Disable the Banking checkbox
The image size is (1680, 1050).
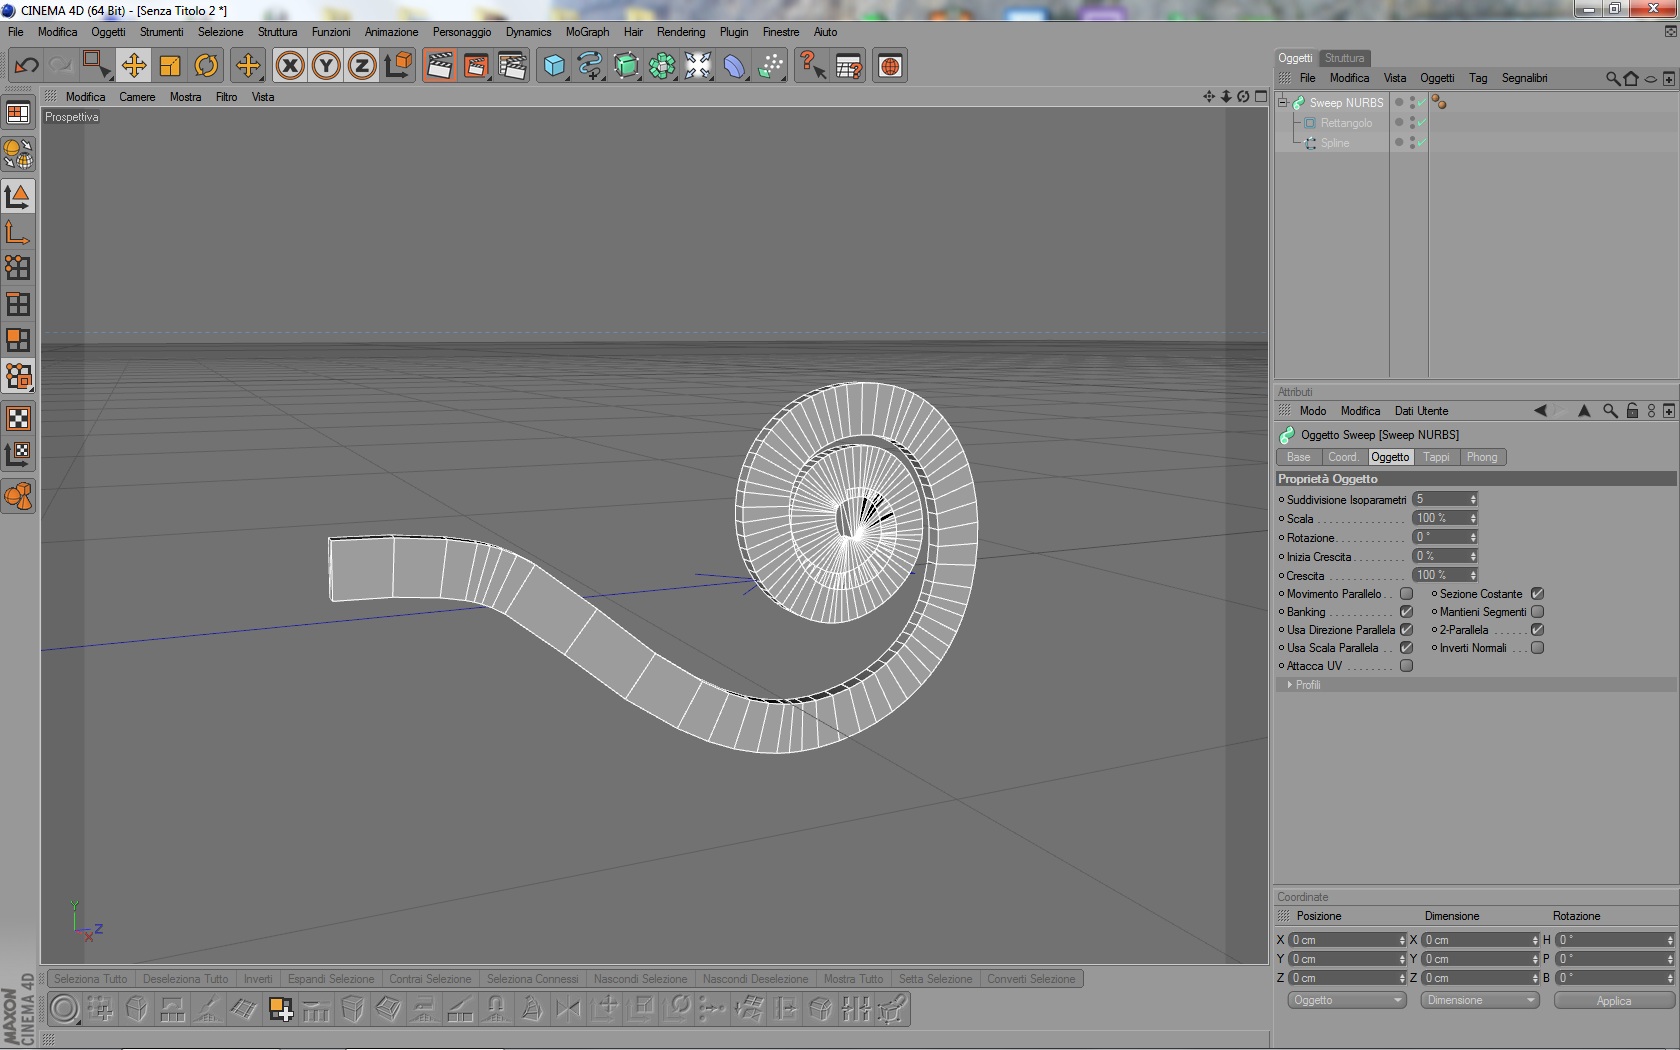click(x=1406, y=612)
